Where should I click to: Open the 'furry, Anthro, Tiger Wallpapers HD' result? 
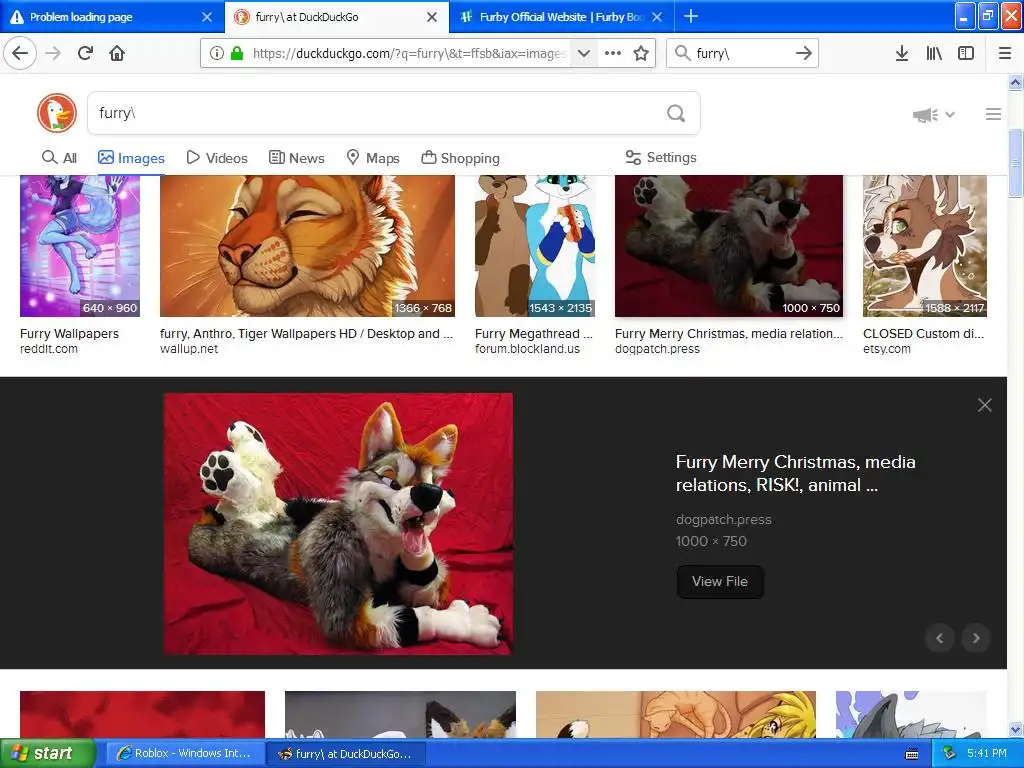click(306, 334)
